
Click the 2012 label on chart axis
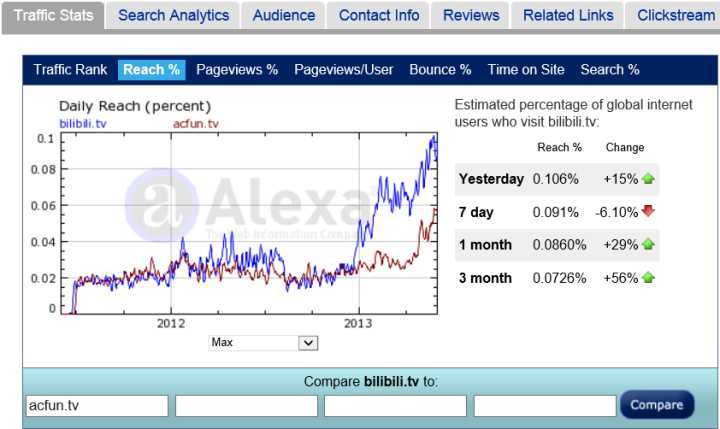171,323
